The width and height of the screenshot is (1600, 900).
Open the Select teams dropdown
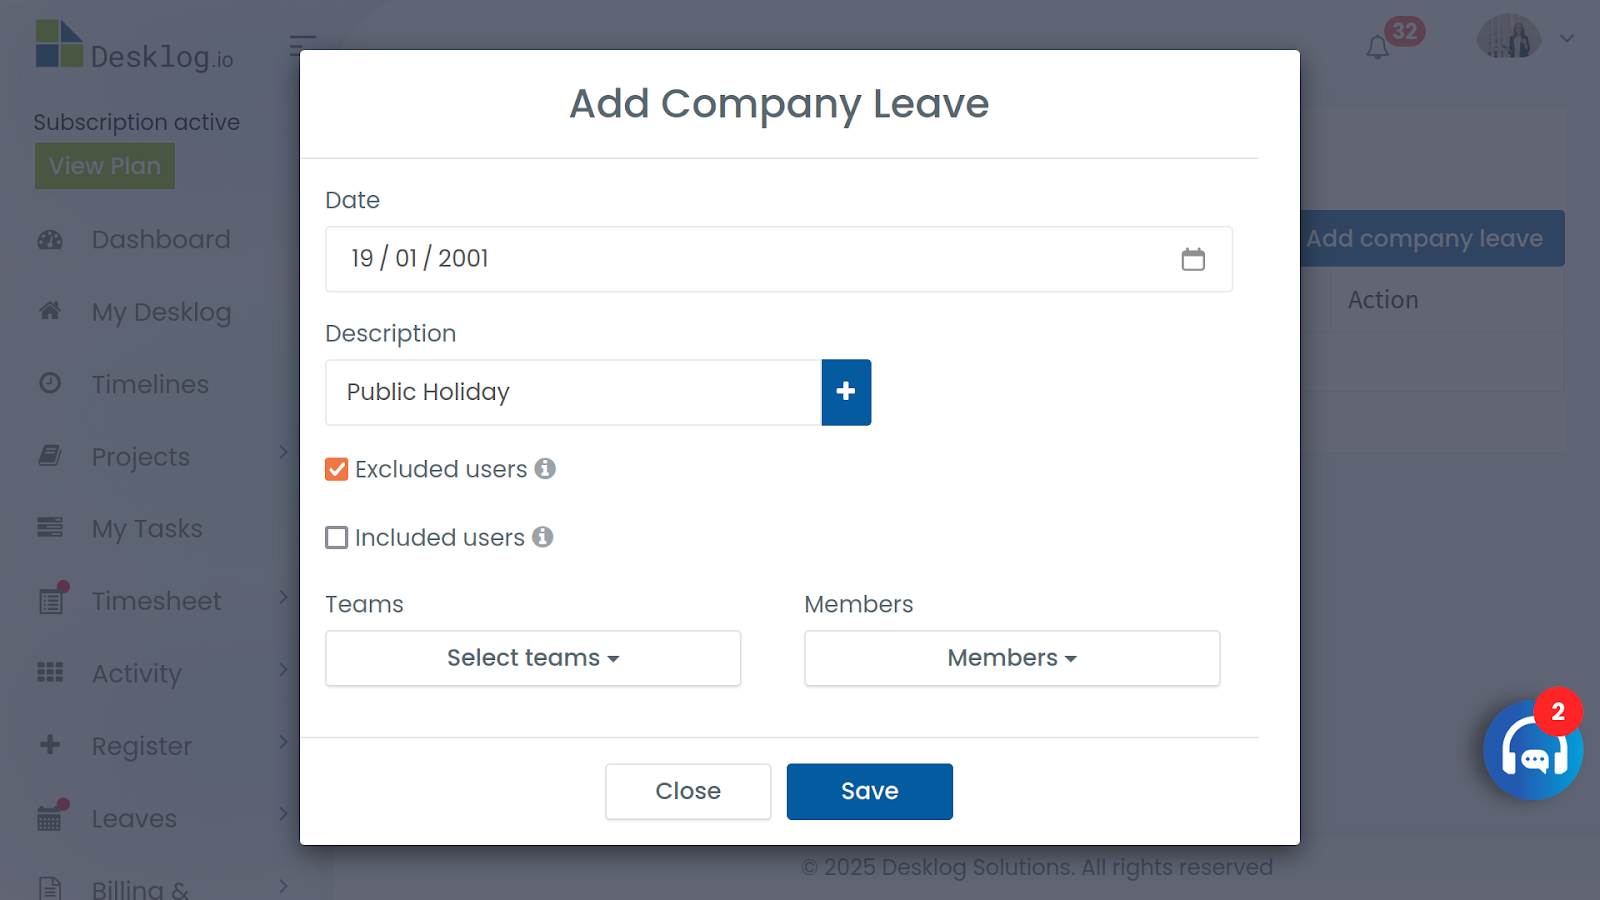pyautogui.click(x=533, y=658)
